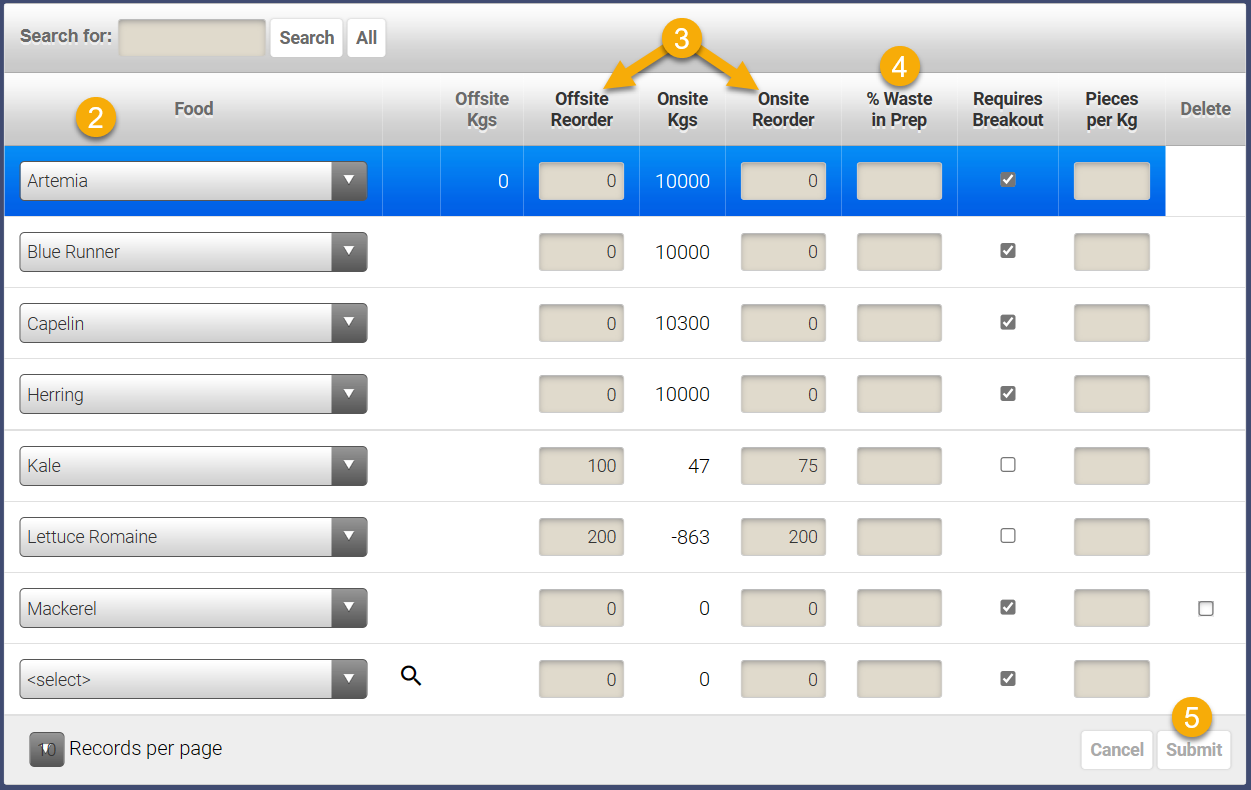Open the Artemia food dropdown
1251x790 pixels.
tap(193, 181)
